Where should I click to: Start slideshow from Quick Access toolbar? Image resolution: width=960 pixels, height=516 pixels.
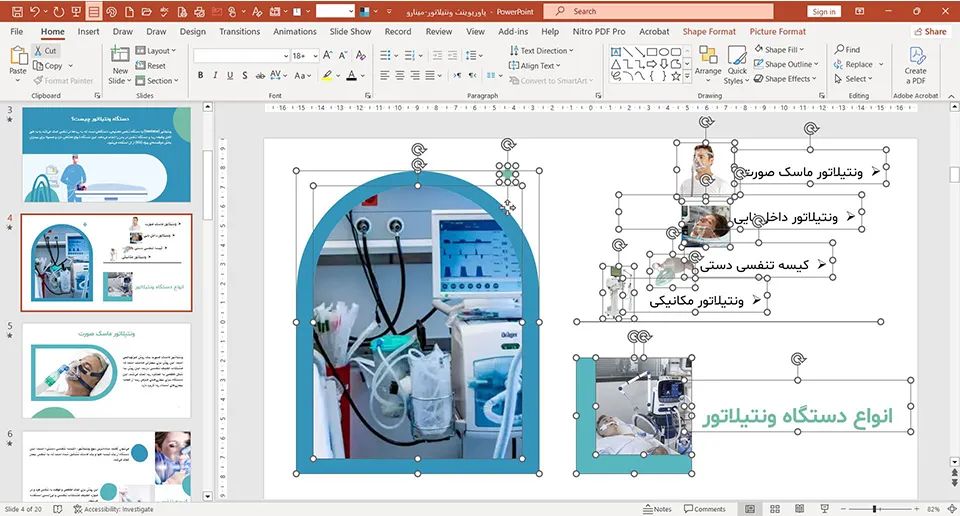tap(75, 11)
